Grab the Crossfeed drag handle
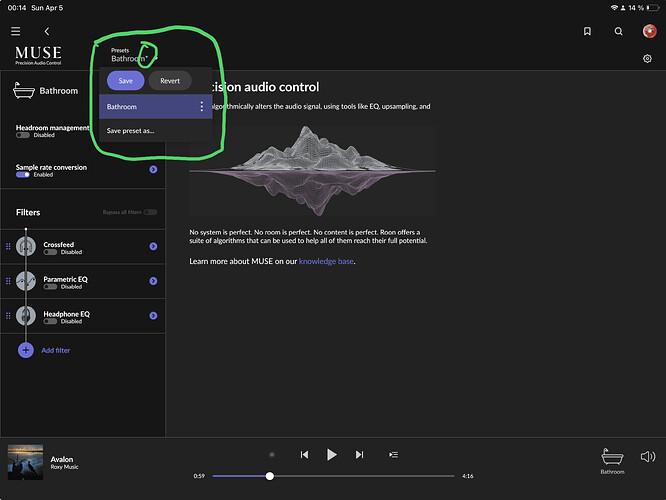Screen dimensions: 666x500 8,246
